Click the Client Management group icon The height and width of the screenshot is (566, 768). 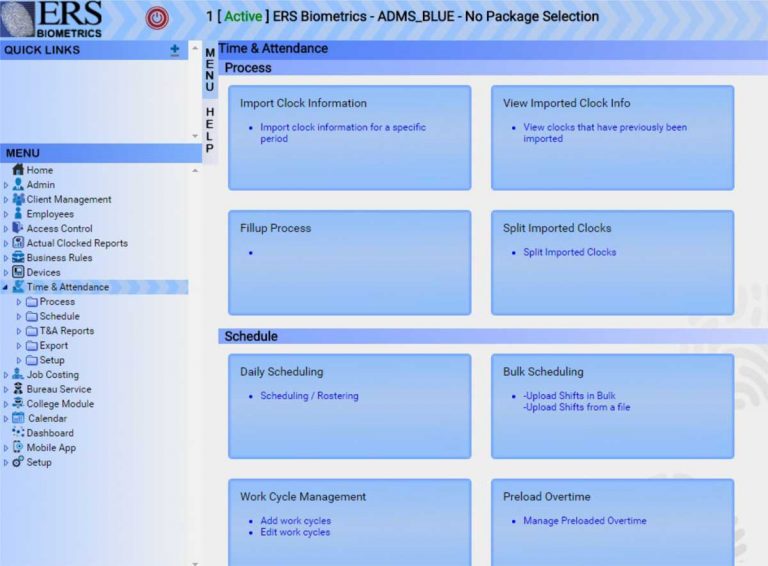[18, 199]
